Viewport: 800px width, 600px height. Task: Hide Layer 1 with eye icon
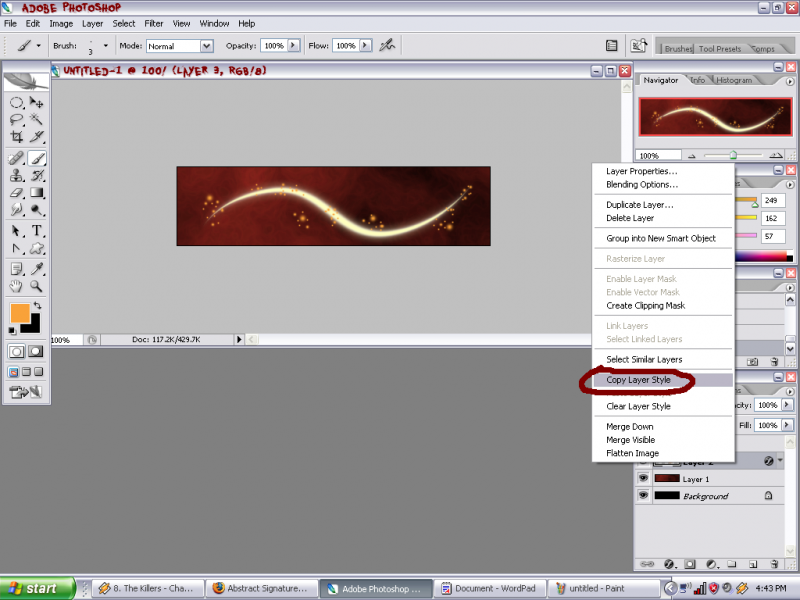[643, 479]
